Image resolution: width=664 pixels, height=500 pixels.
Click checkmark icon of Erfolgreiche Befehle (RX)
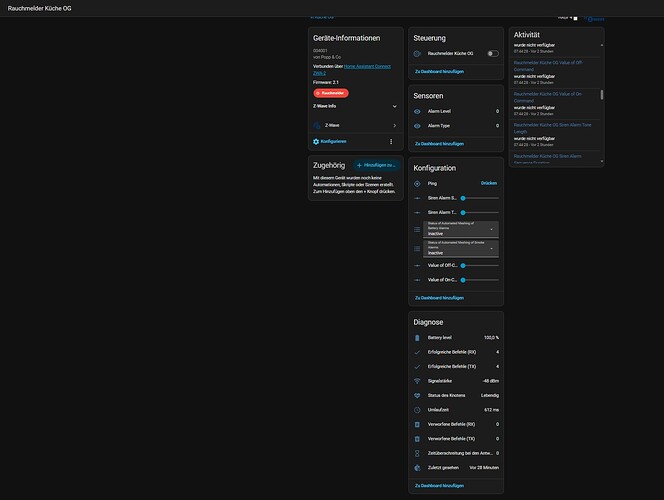click(x=417, y=352)
